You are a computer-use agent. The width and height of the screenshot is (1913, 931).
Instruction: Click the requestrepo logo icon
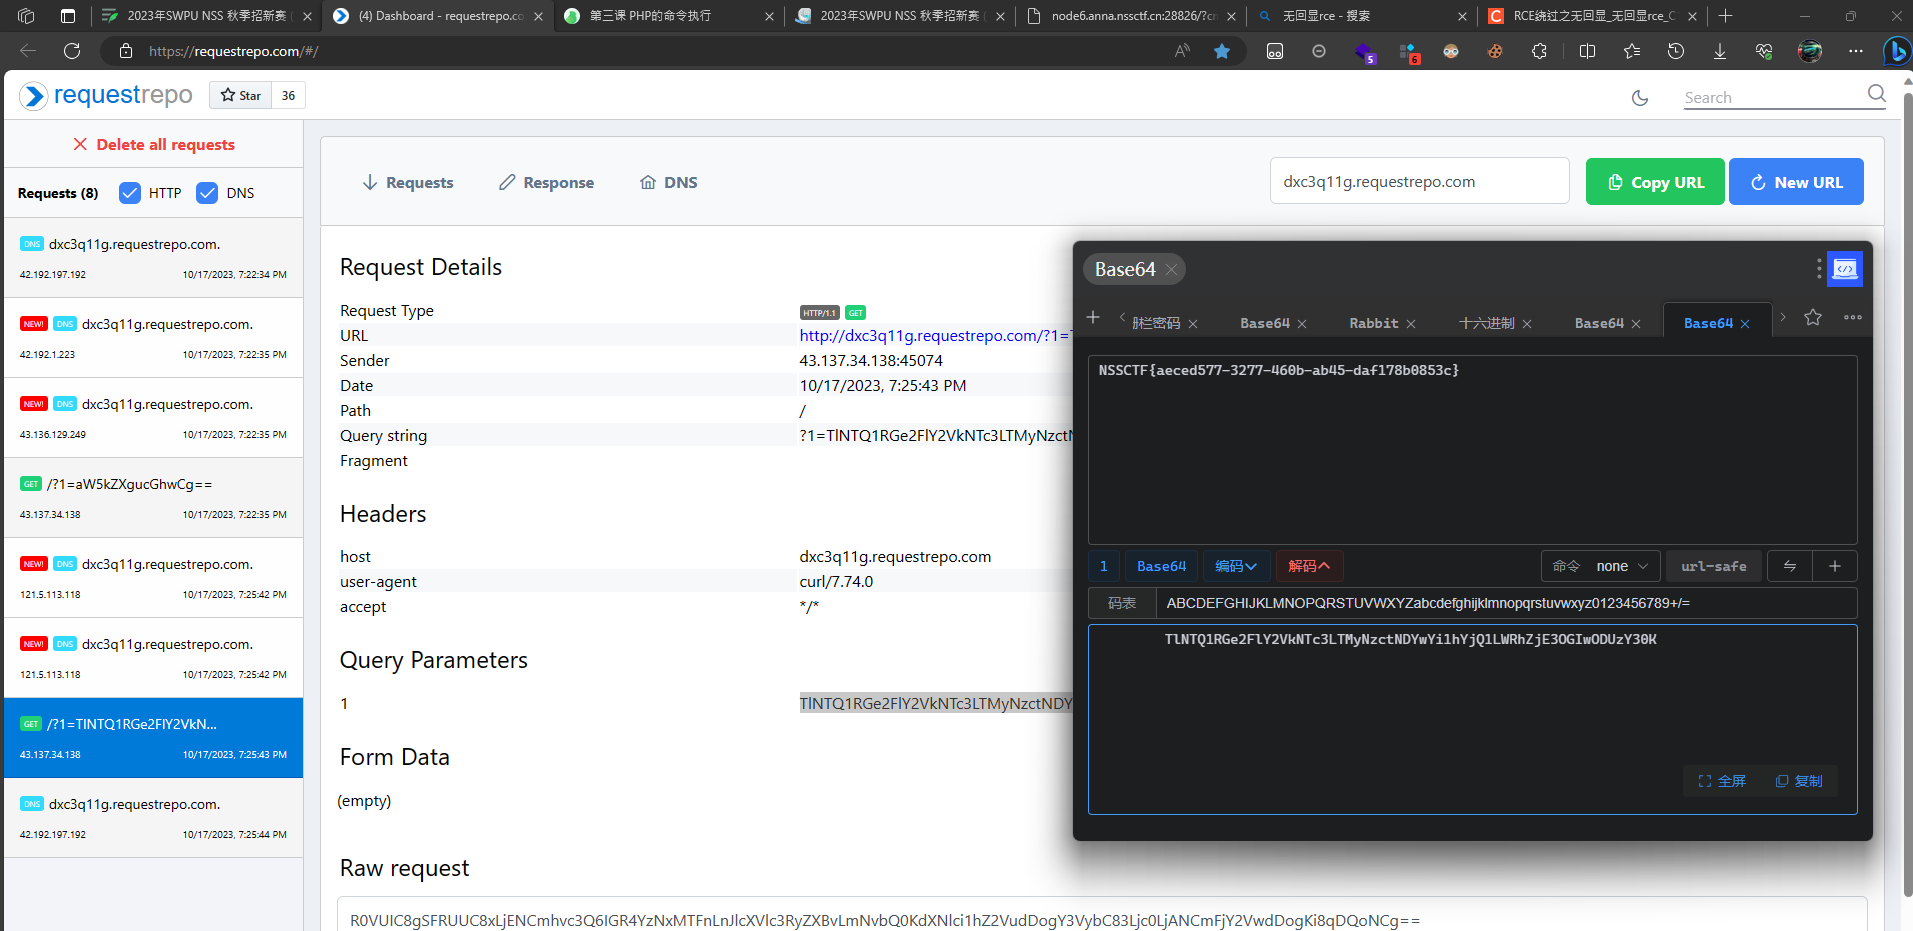[x=33, y=95]
